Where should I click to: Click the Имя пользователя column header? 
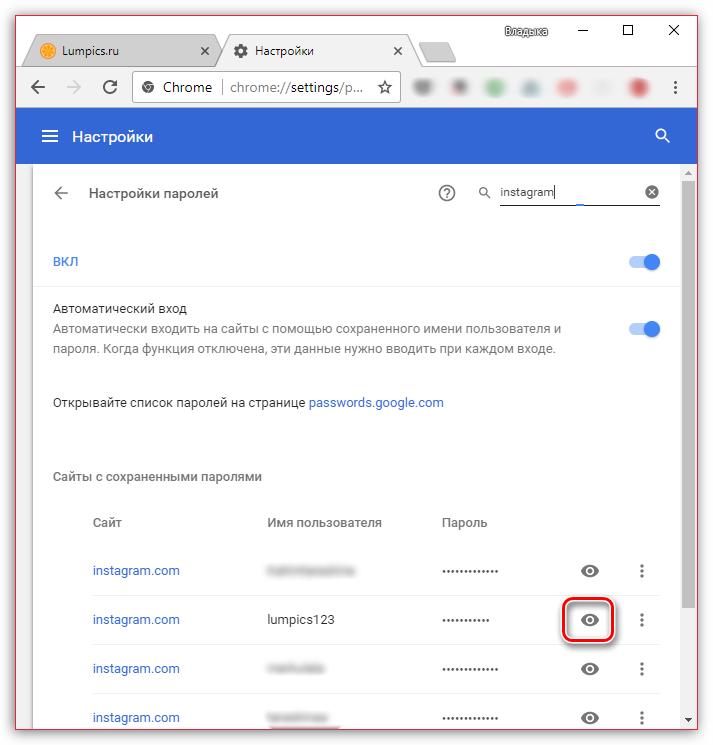[324, 523]
